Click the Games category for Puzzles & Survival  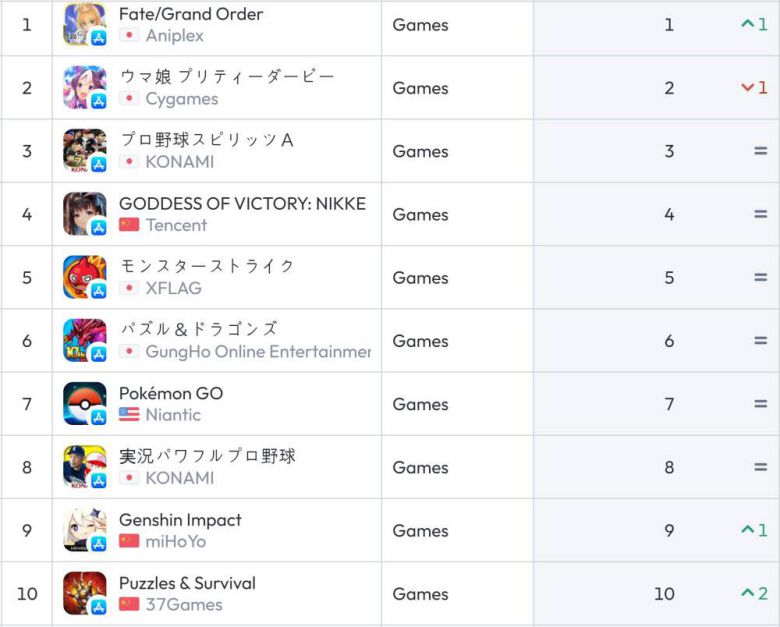[420, 594]
